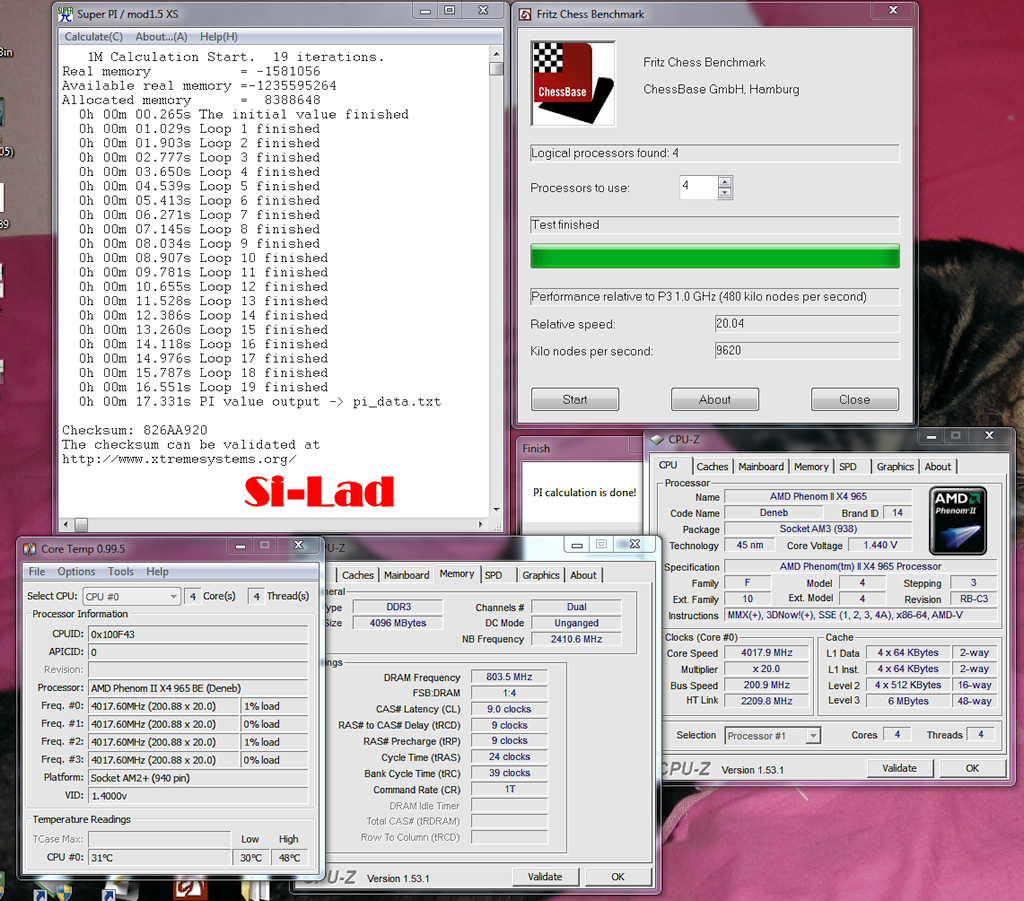Open the Help menu in Core Temp
1024x901 pixels.
[x=157, y=571]
